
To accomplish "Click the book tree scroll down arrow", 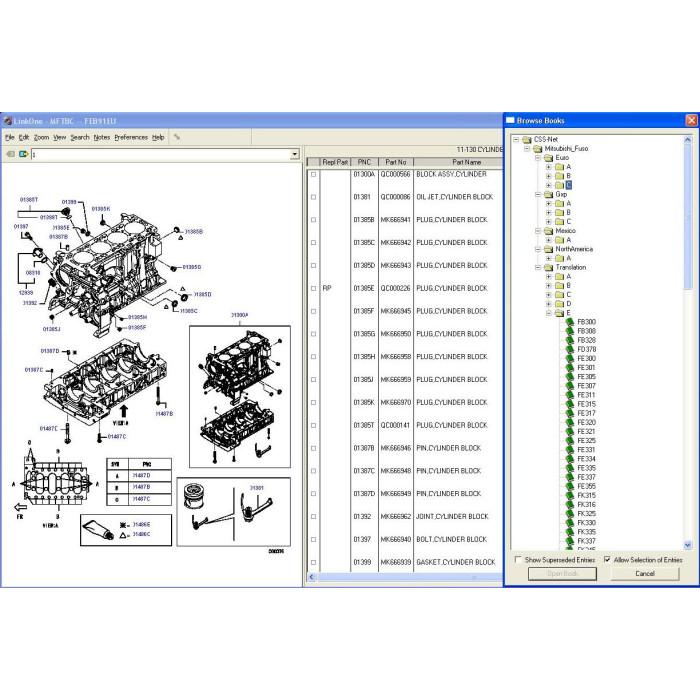I will click(688, 545).
